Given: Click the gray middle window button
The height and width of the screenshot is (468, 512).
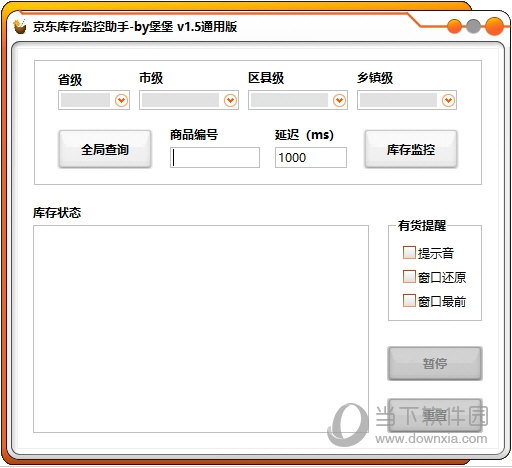Looking at the screenshot, I should click(x=473, y=26).
